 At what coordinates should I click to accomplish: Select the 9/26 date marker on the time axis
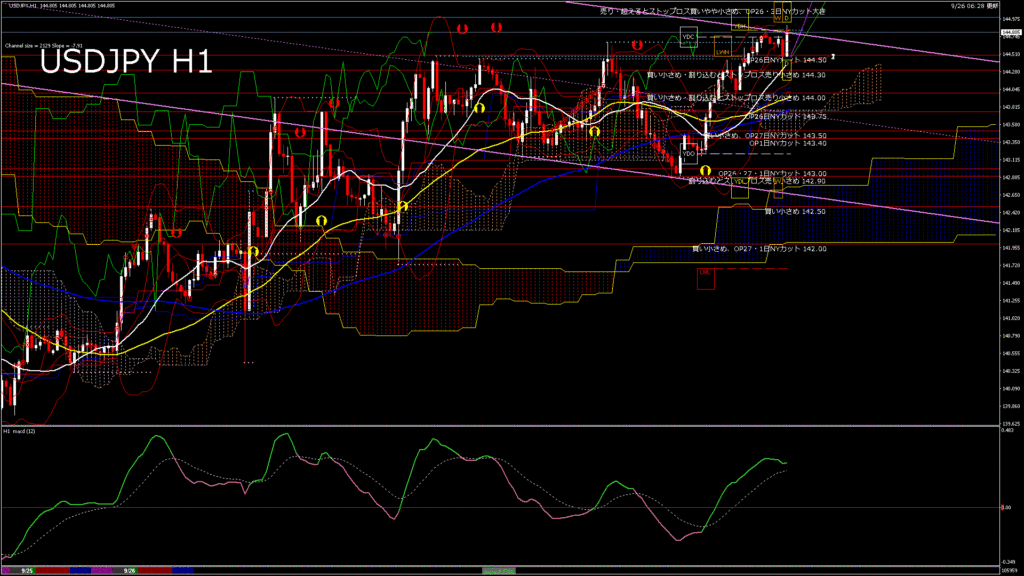click(x=129, y=571)
